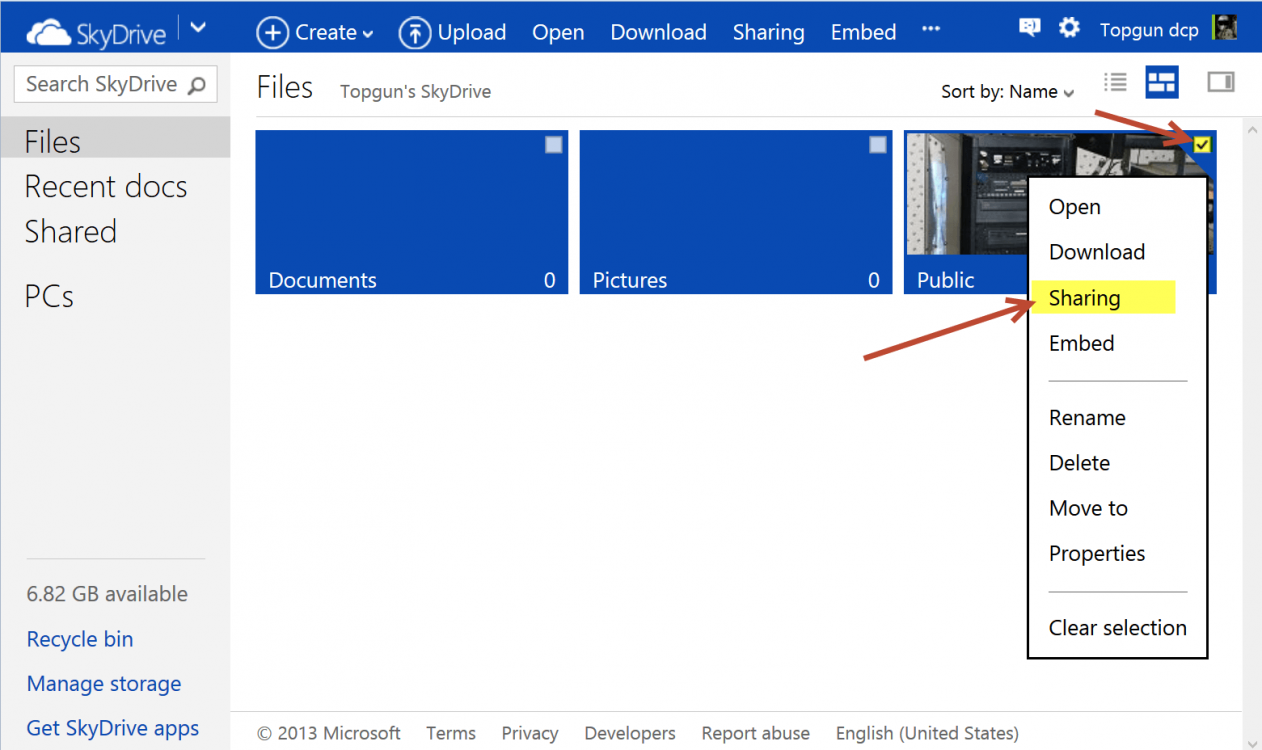Click the scrollbar up arrow
This screenshot has height=750, width=1262.
pyautogui.click(x=1251, y=128)
